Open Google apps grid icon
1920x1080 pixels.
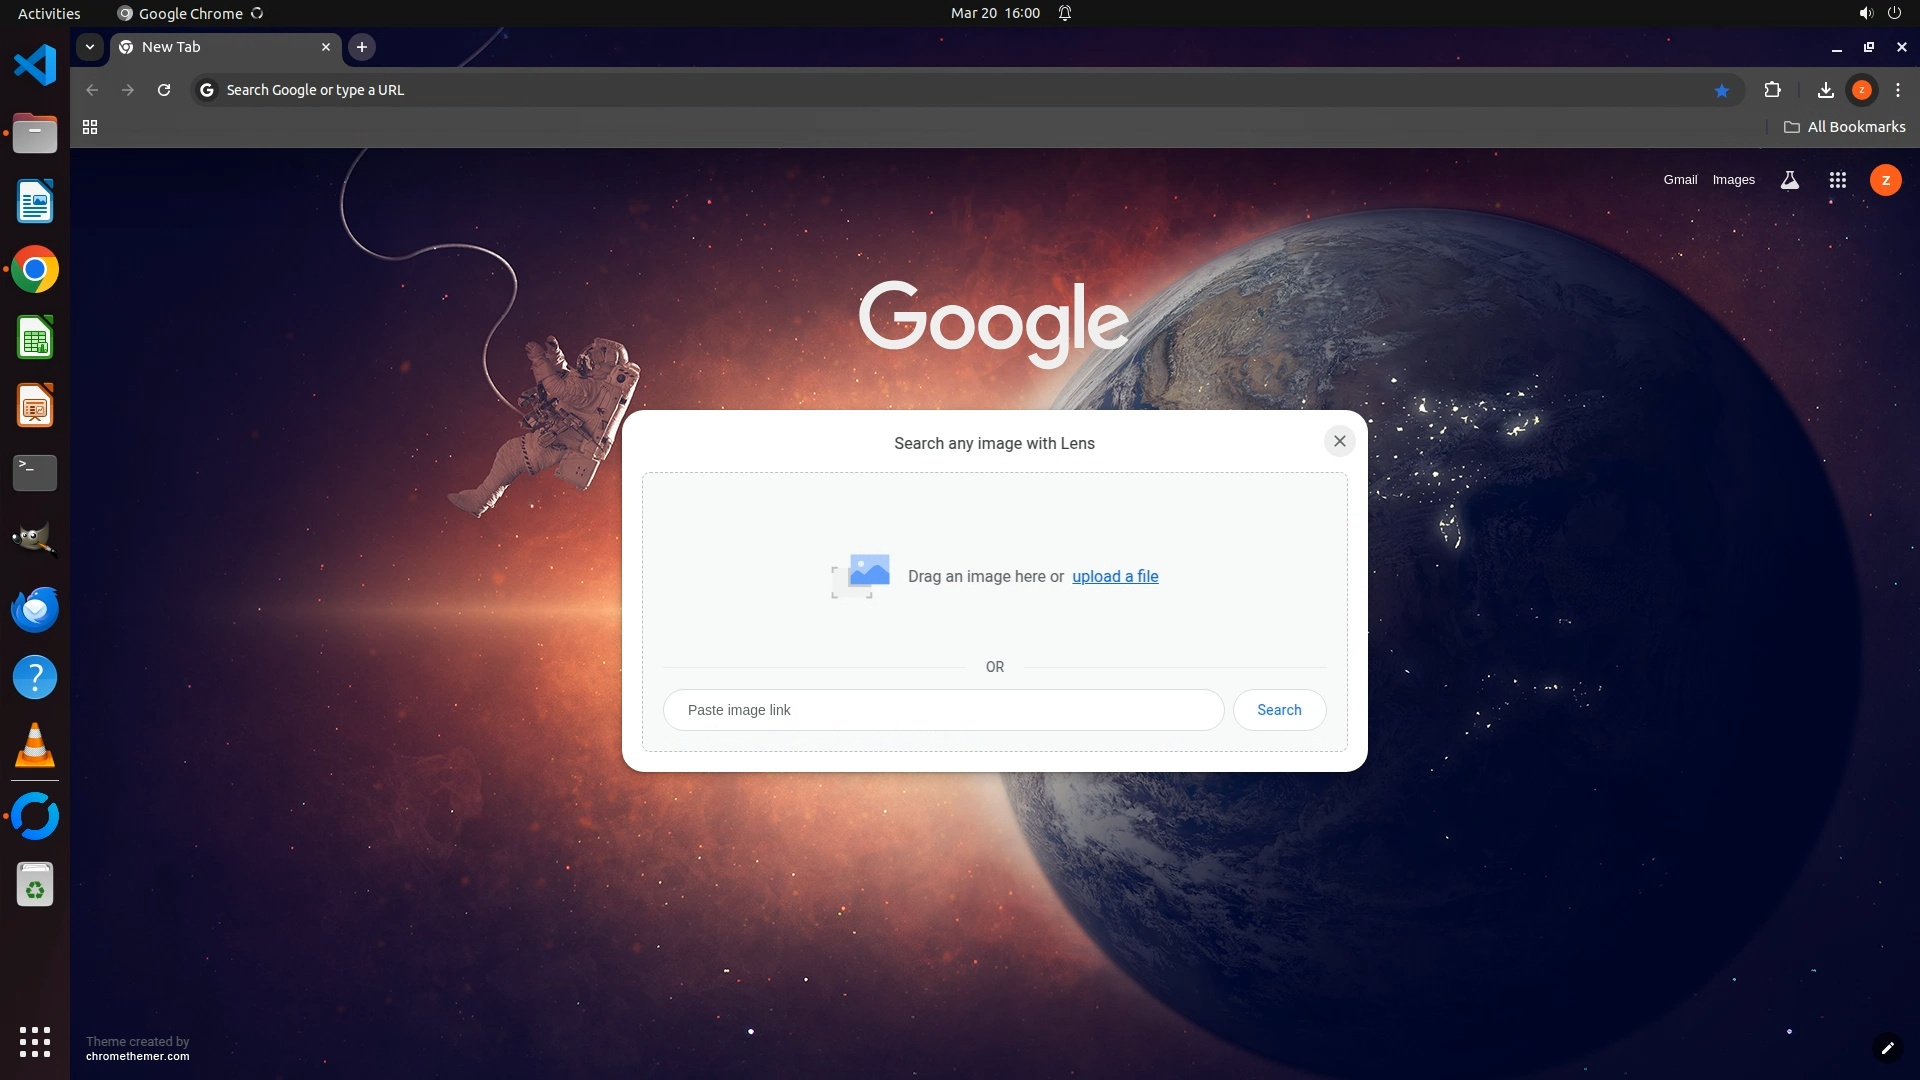(1837, 180)
